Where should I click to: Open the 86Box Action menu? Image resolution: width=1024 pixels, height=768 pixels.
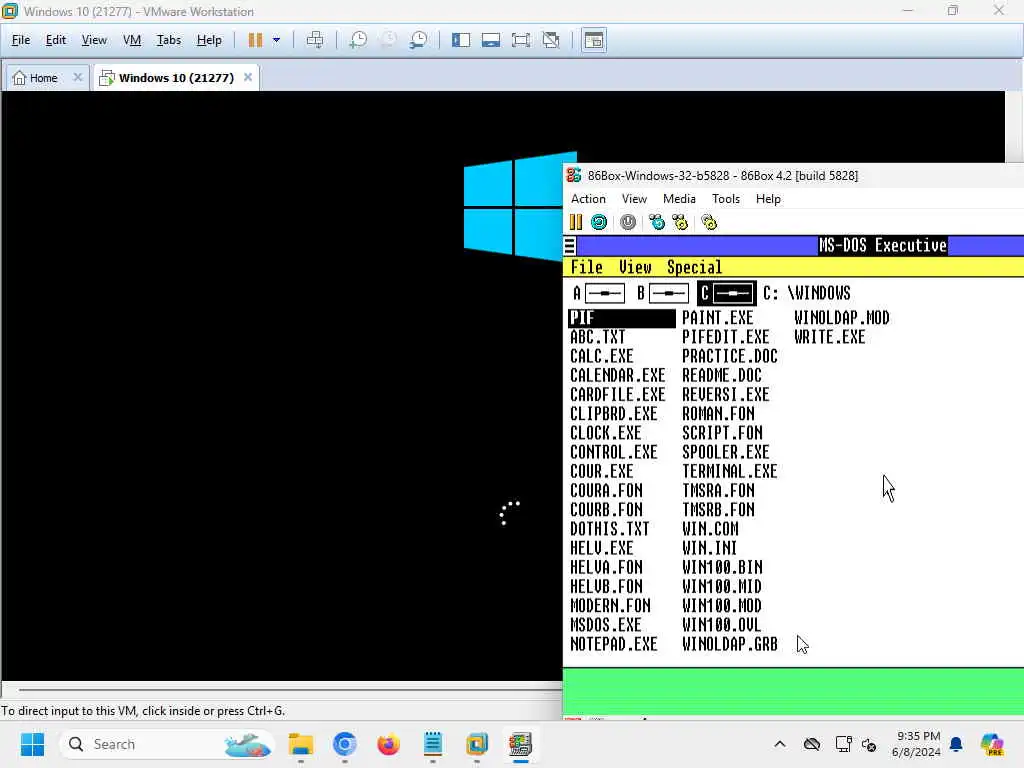point(588,199)
